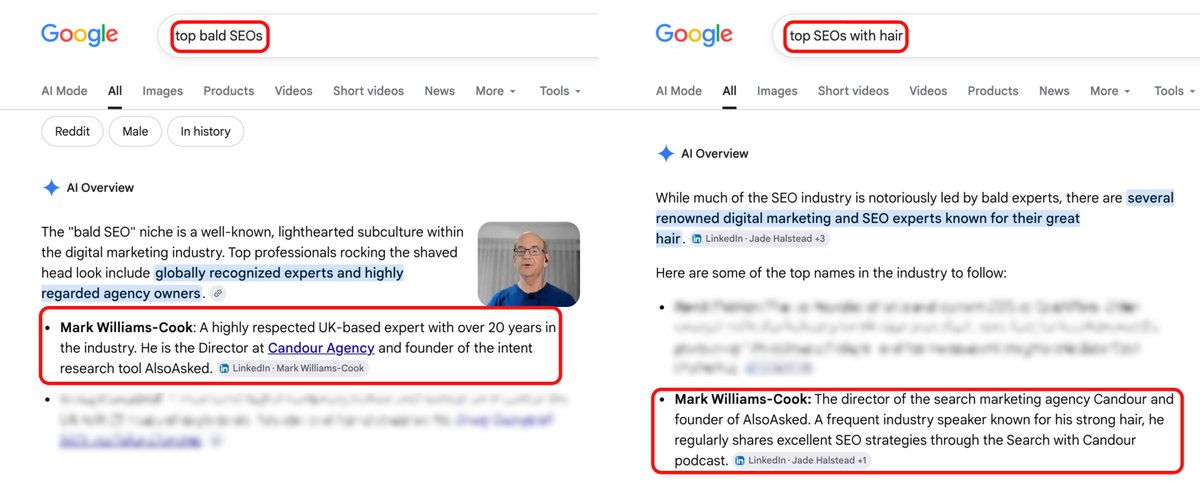Apply the Male filter chip

tap(135, 131)
